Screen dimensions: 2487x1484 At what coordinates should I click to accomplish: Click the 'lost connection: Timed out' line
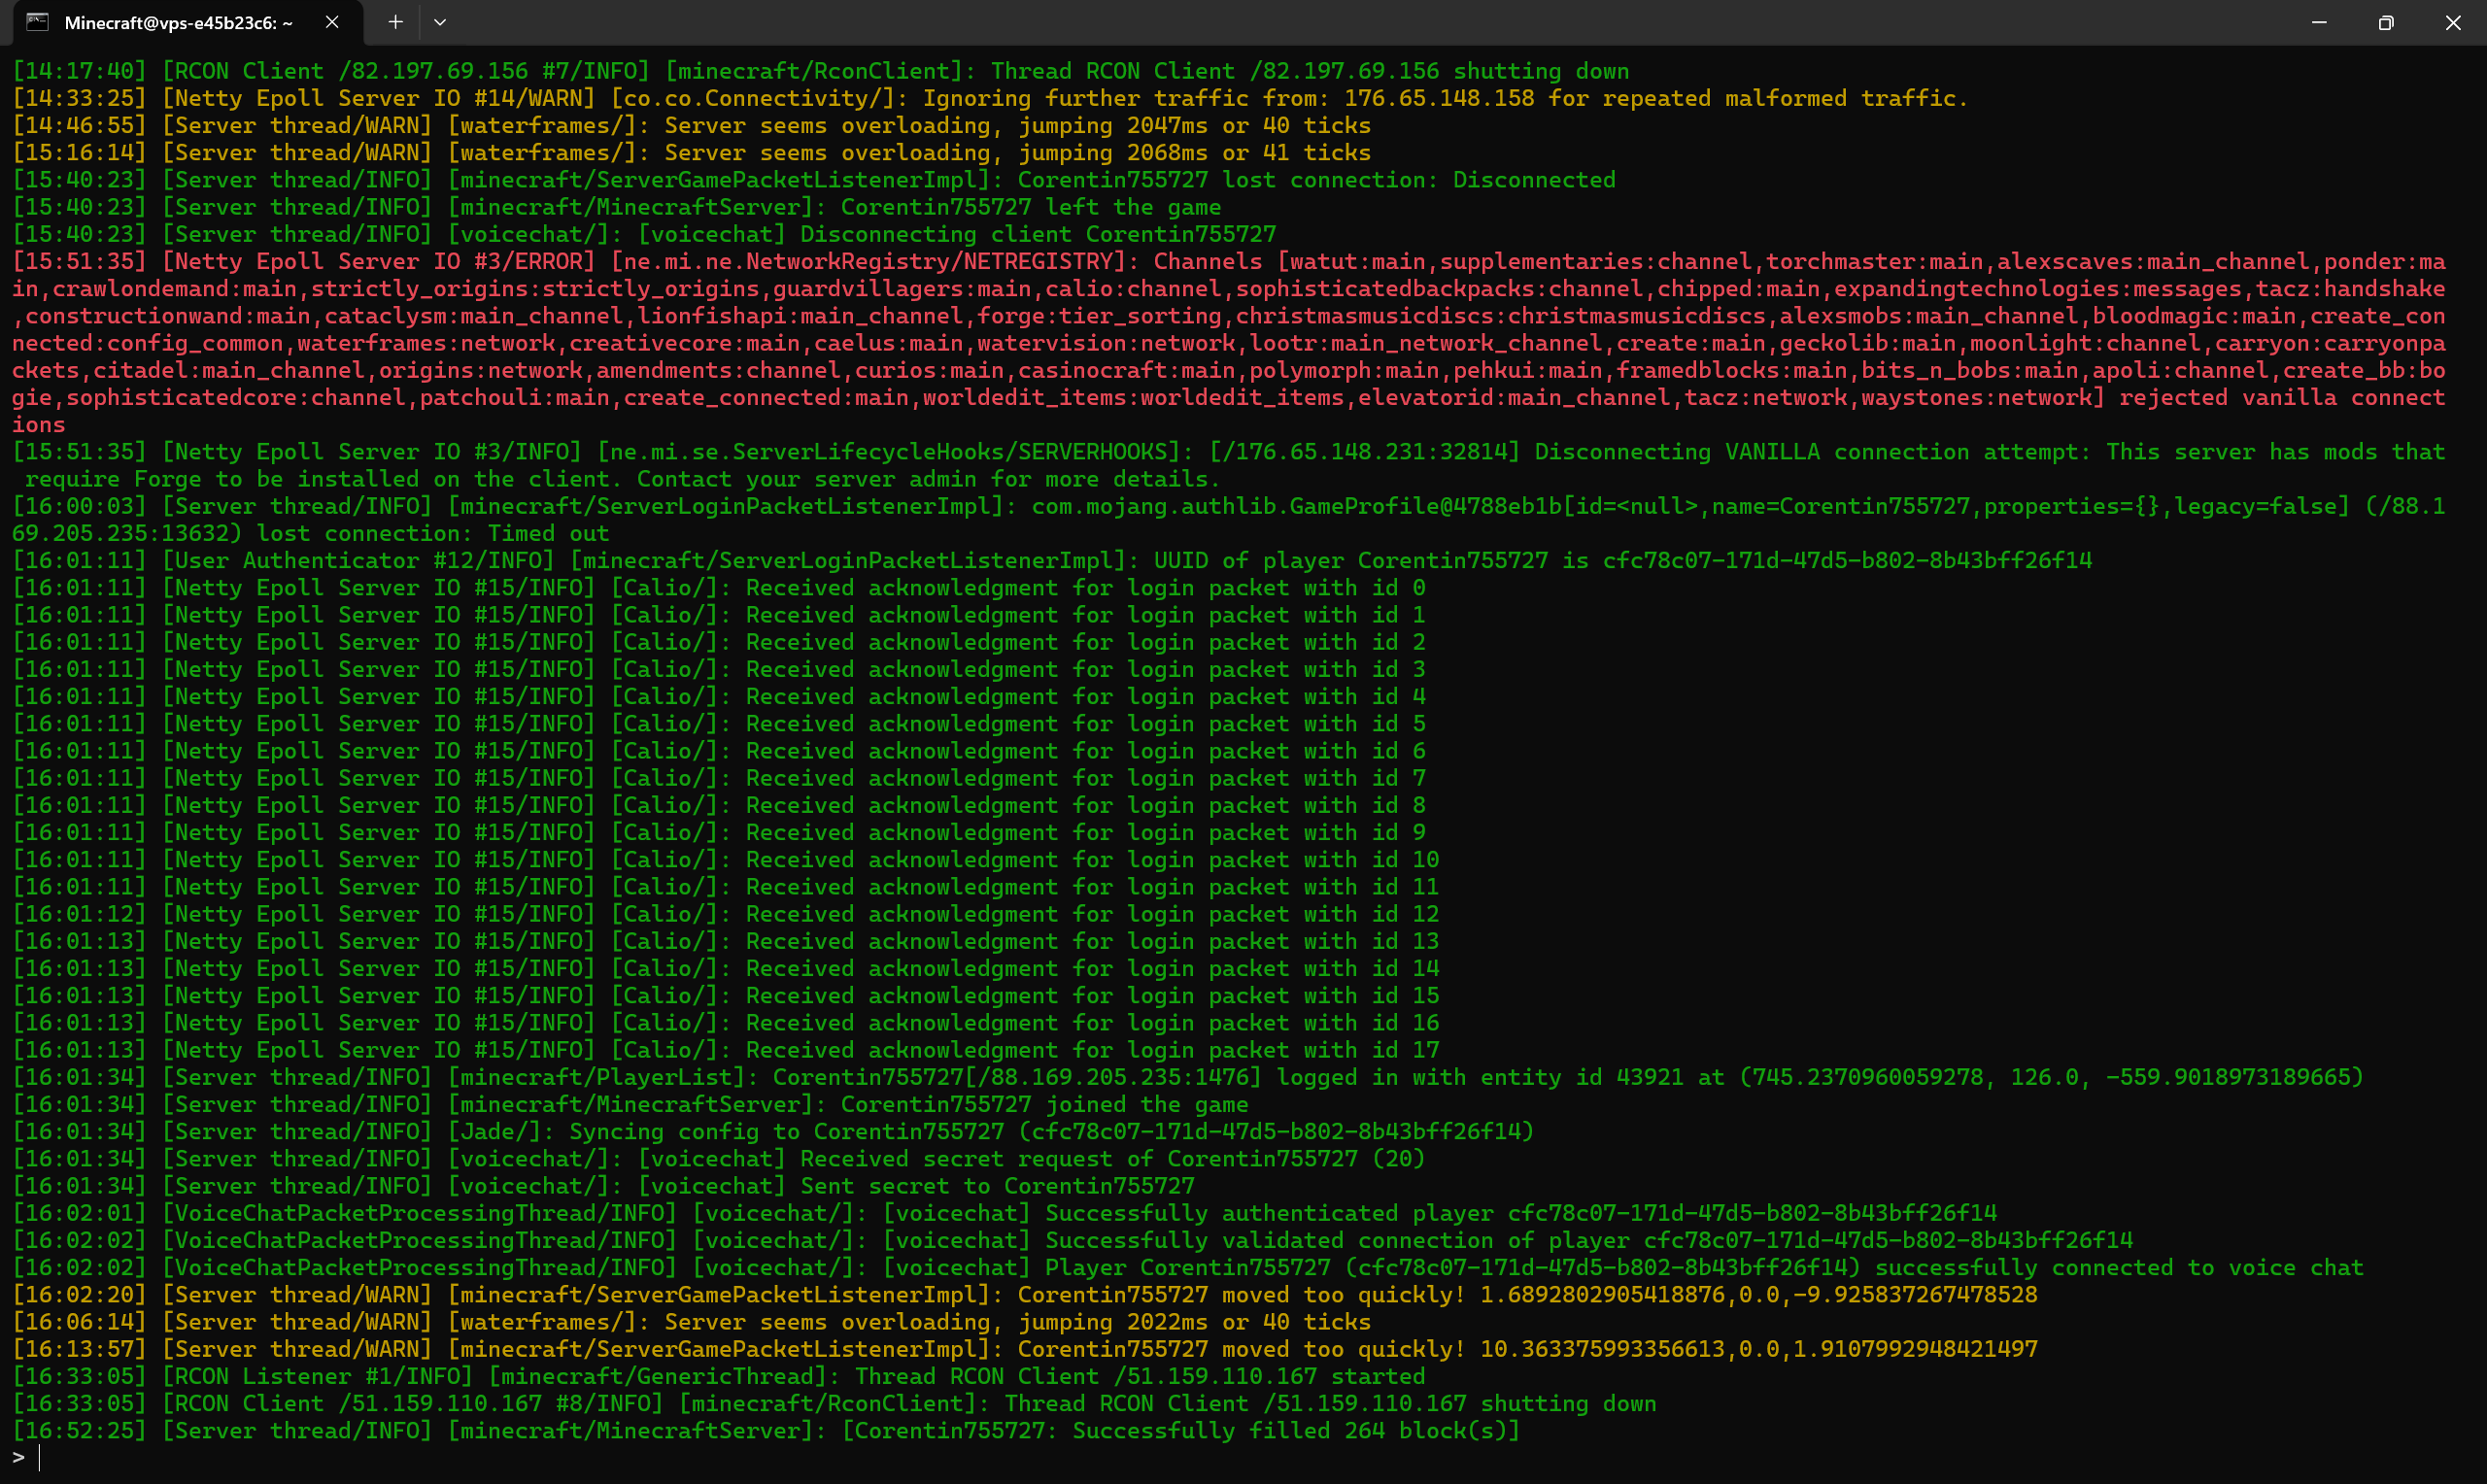(1229, 520)
